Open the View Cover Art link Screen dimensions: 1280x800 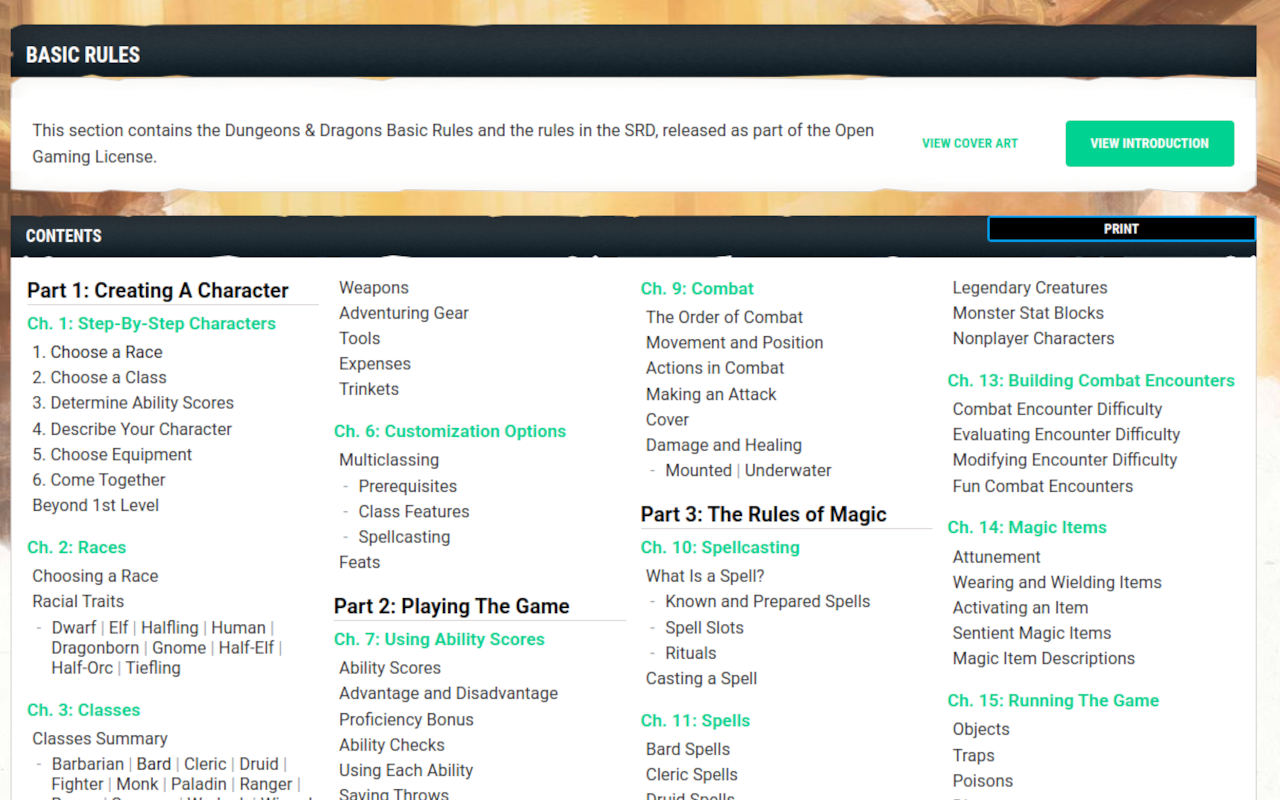970,143
